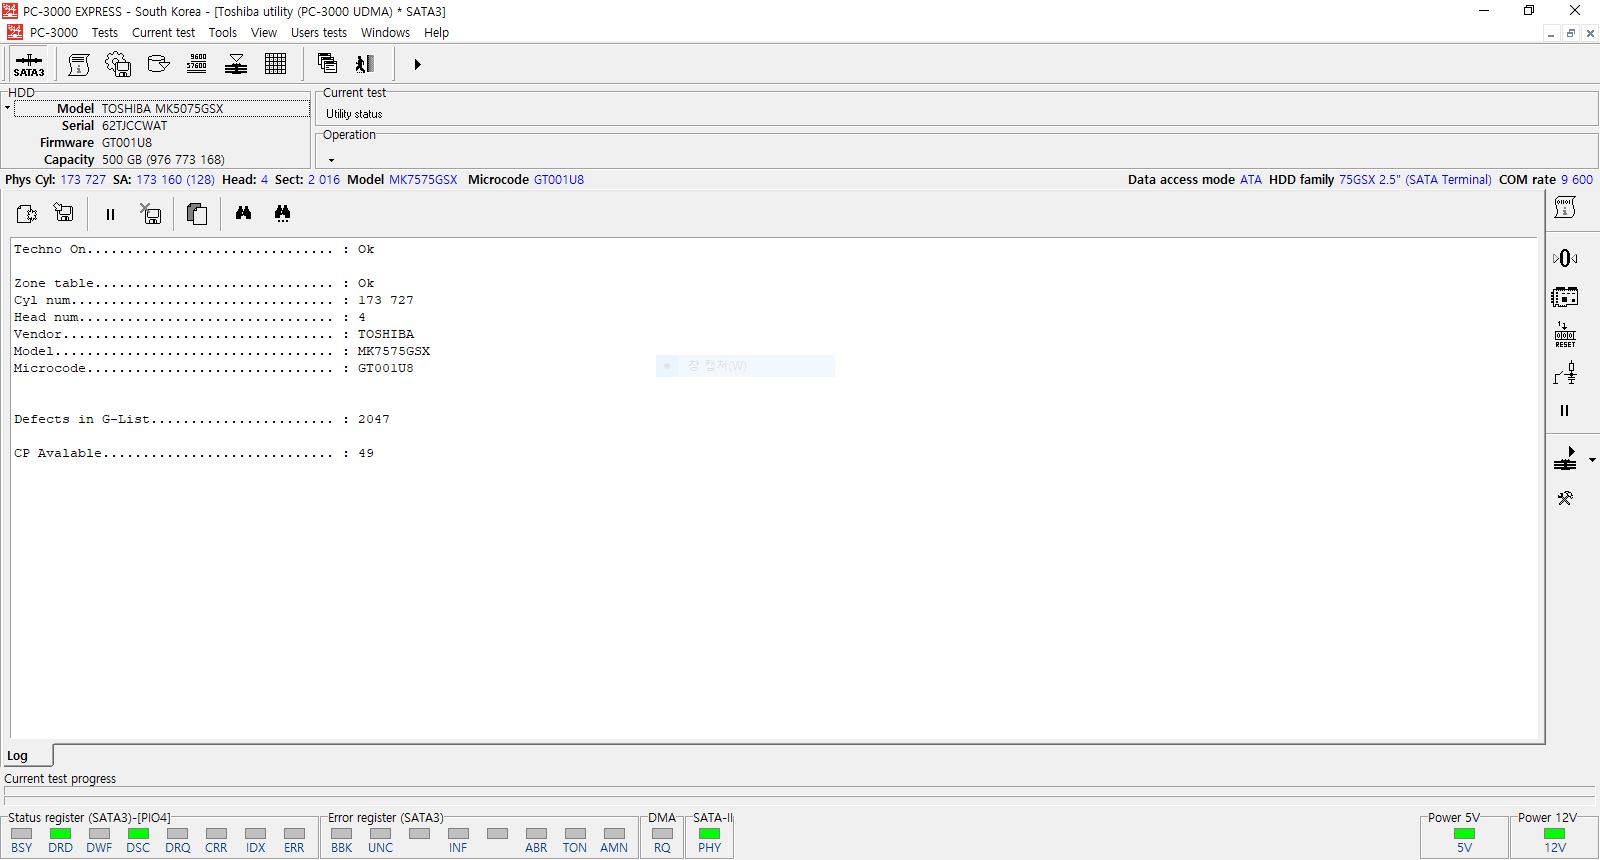Click the copy log pages icon
Image resolution: width=1600 pixels, height=860 pixels.
click(197, 213)
